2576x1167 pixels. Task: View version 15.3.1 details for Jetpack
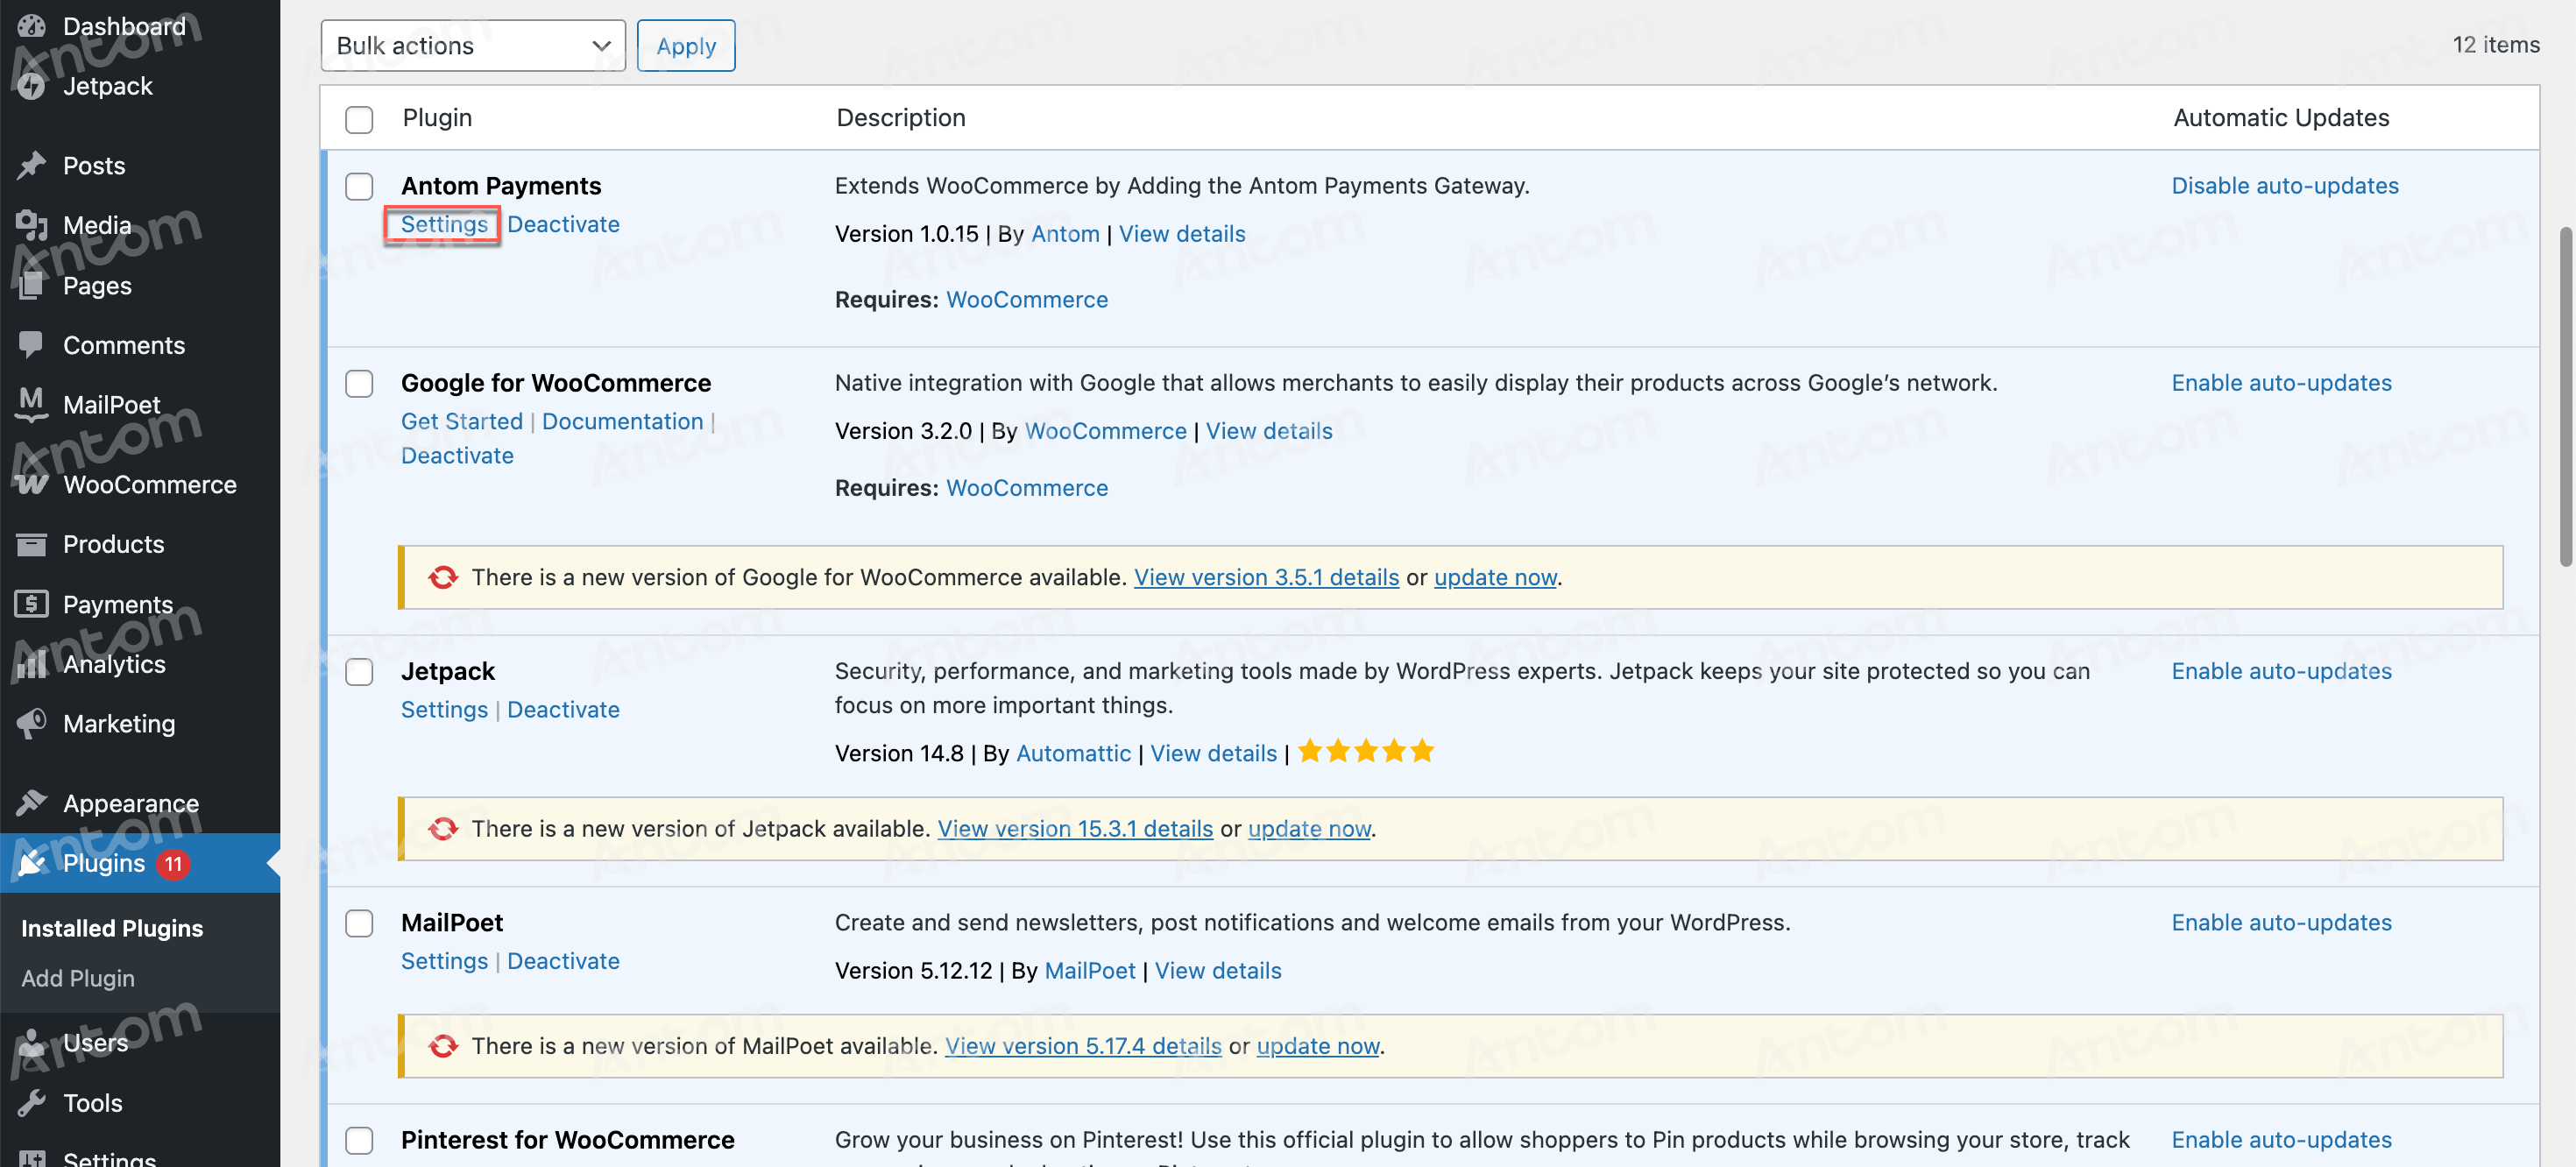pos(1075,829)
